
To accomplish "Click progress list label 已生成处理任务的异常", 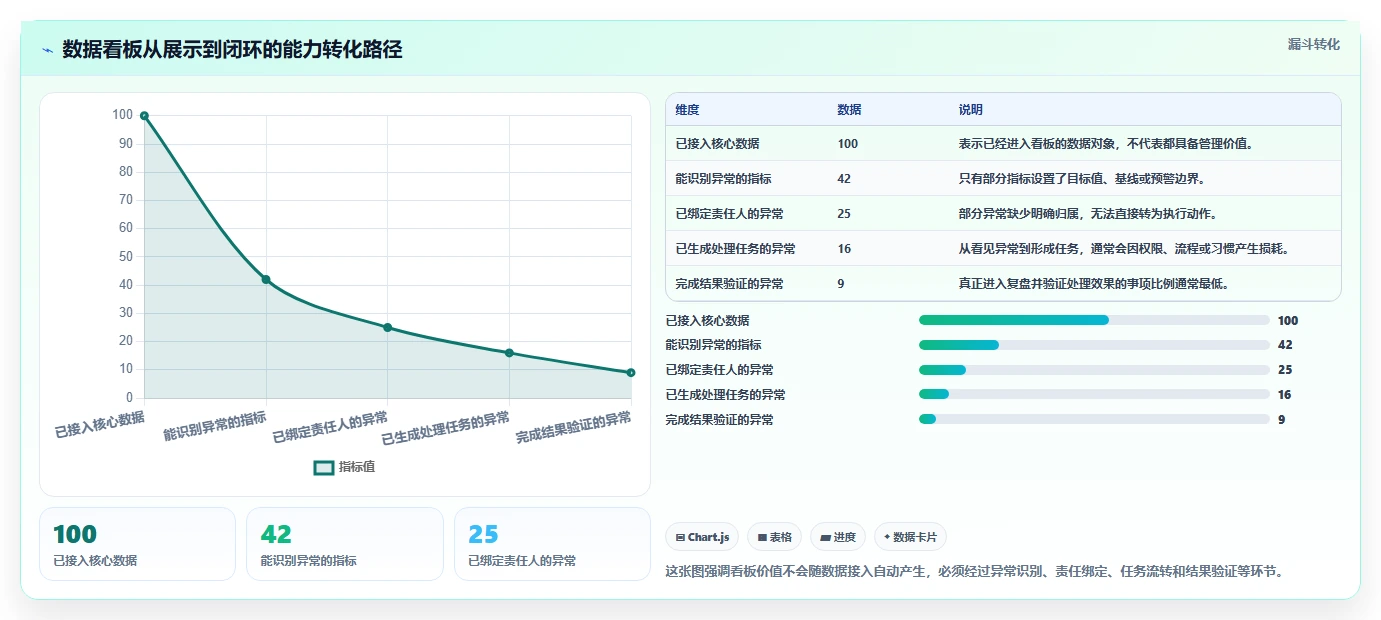I will click(725, 395).
